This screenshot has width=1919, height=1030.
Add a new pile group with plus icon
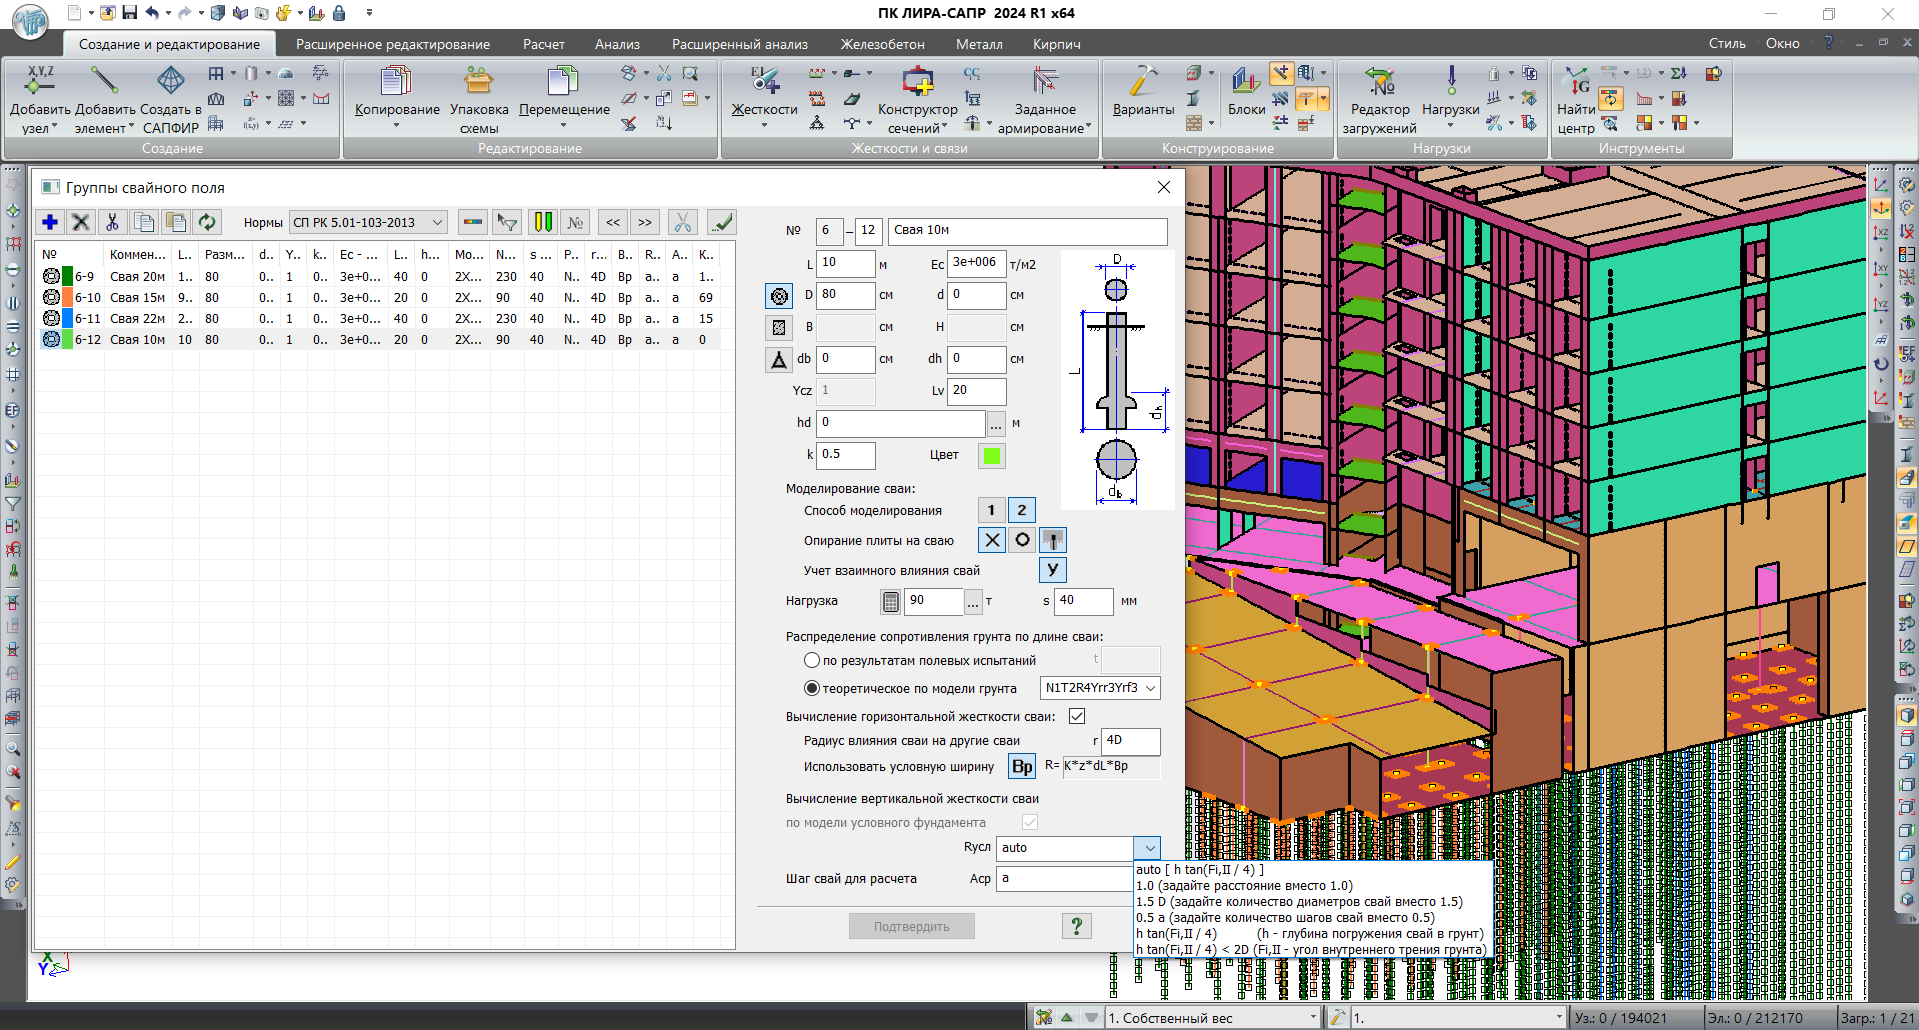point(50,222)
